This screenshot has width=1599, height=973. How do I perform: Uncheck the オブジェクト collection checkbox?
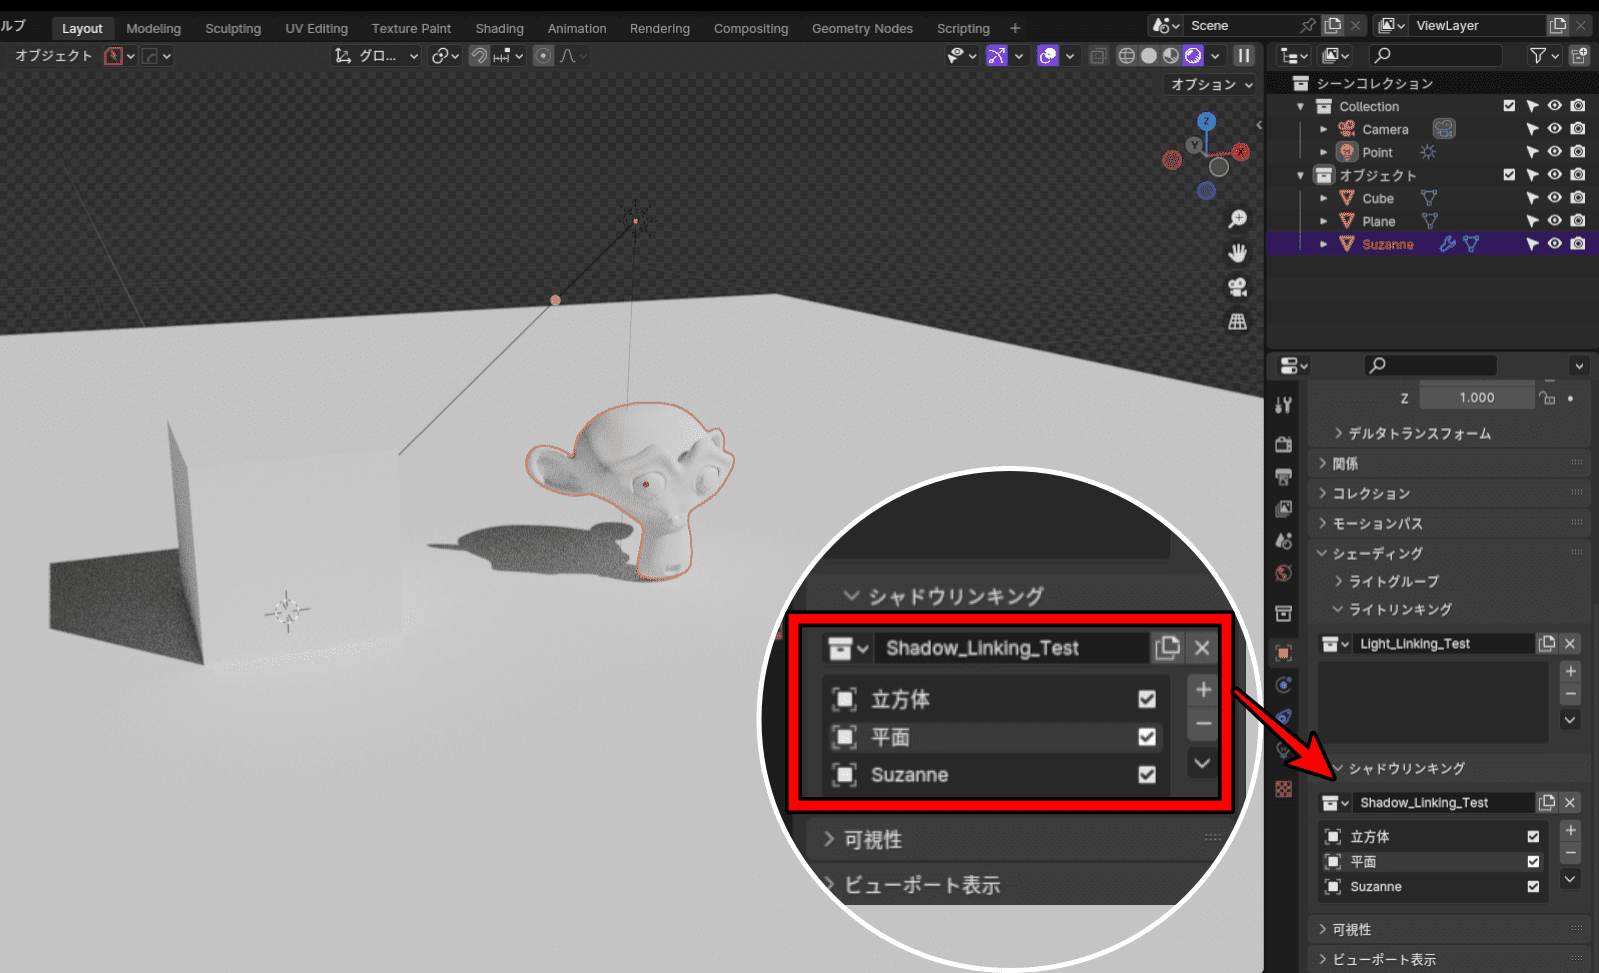coord(1509,174)
